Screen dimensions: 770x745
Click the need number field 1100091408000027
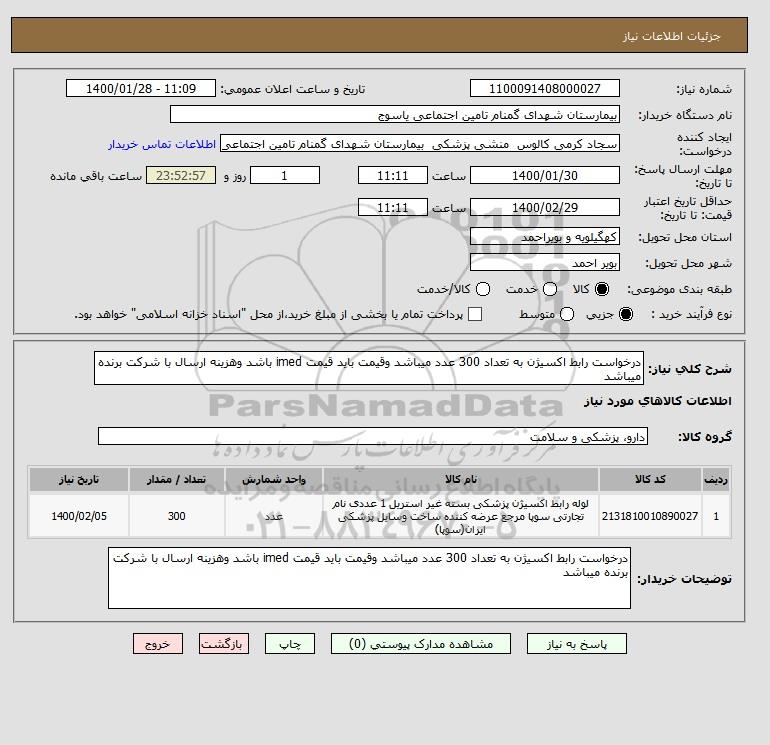[x=545, y=88]
